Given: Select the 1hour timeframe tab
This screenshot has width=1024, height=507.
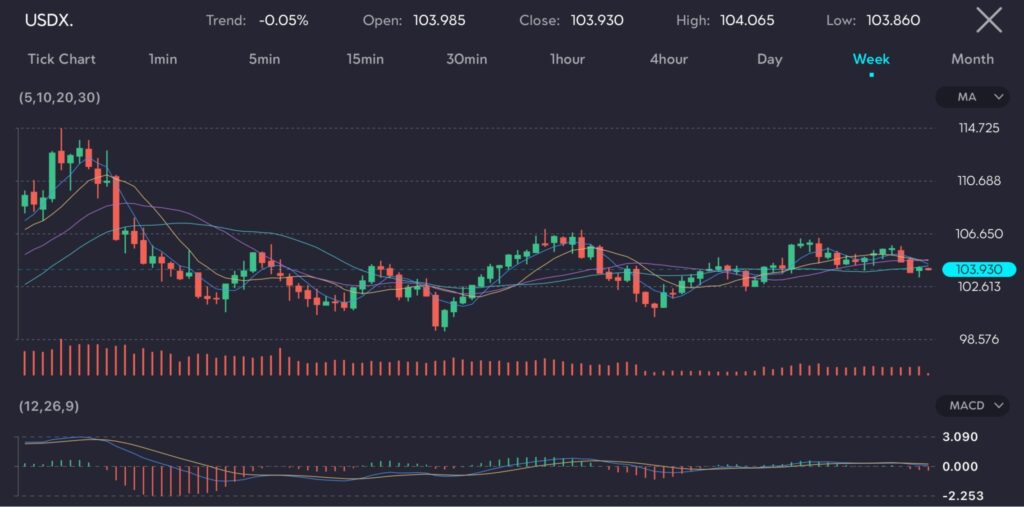Looking at the screenshot, I should tap(567, 59).
